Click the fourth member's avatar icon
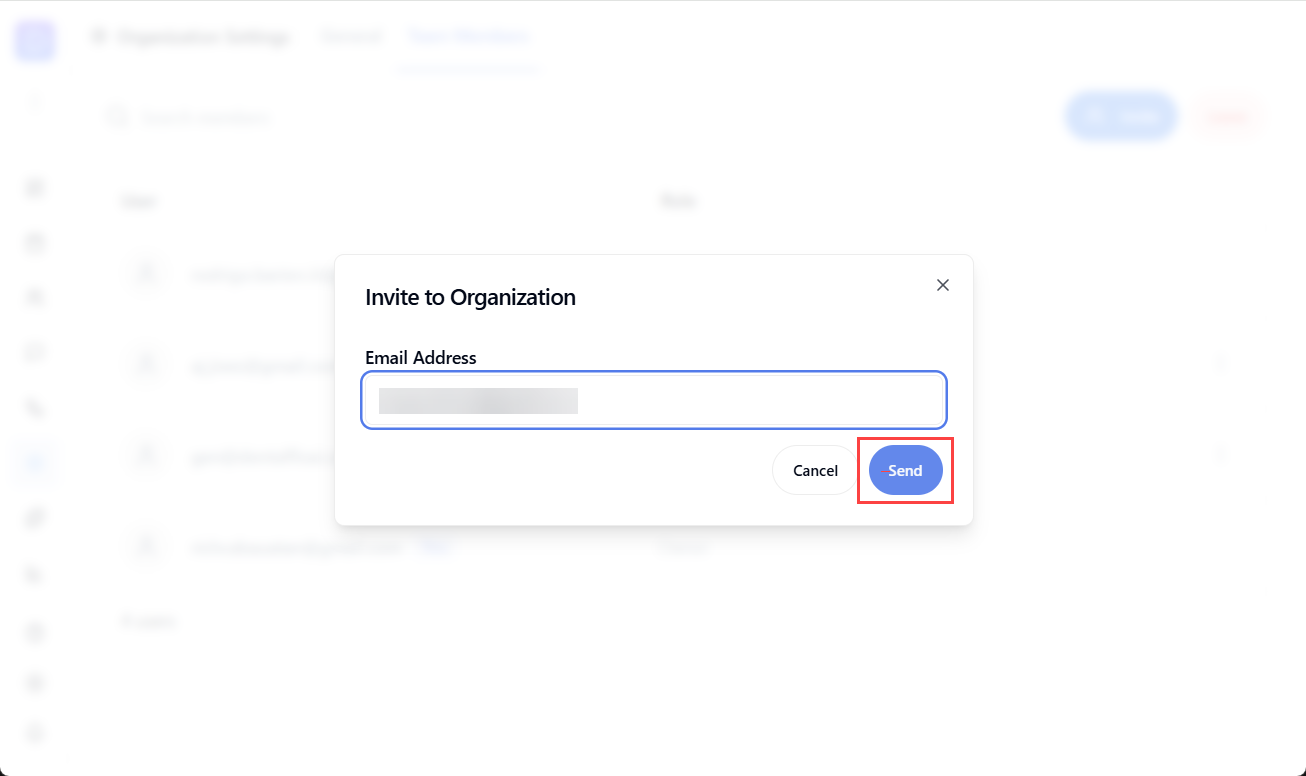Image resolution: width=1306 pixels, height=776 pixels. coord(146,546)
